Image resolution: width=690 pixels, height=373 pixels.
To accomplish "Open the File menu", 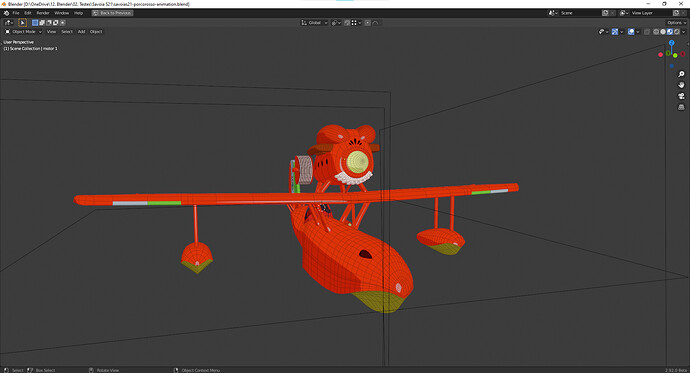I will pyautogui.click(x=16, y=13).
